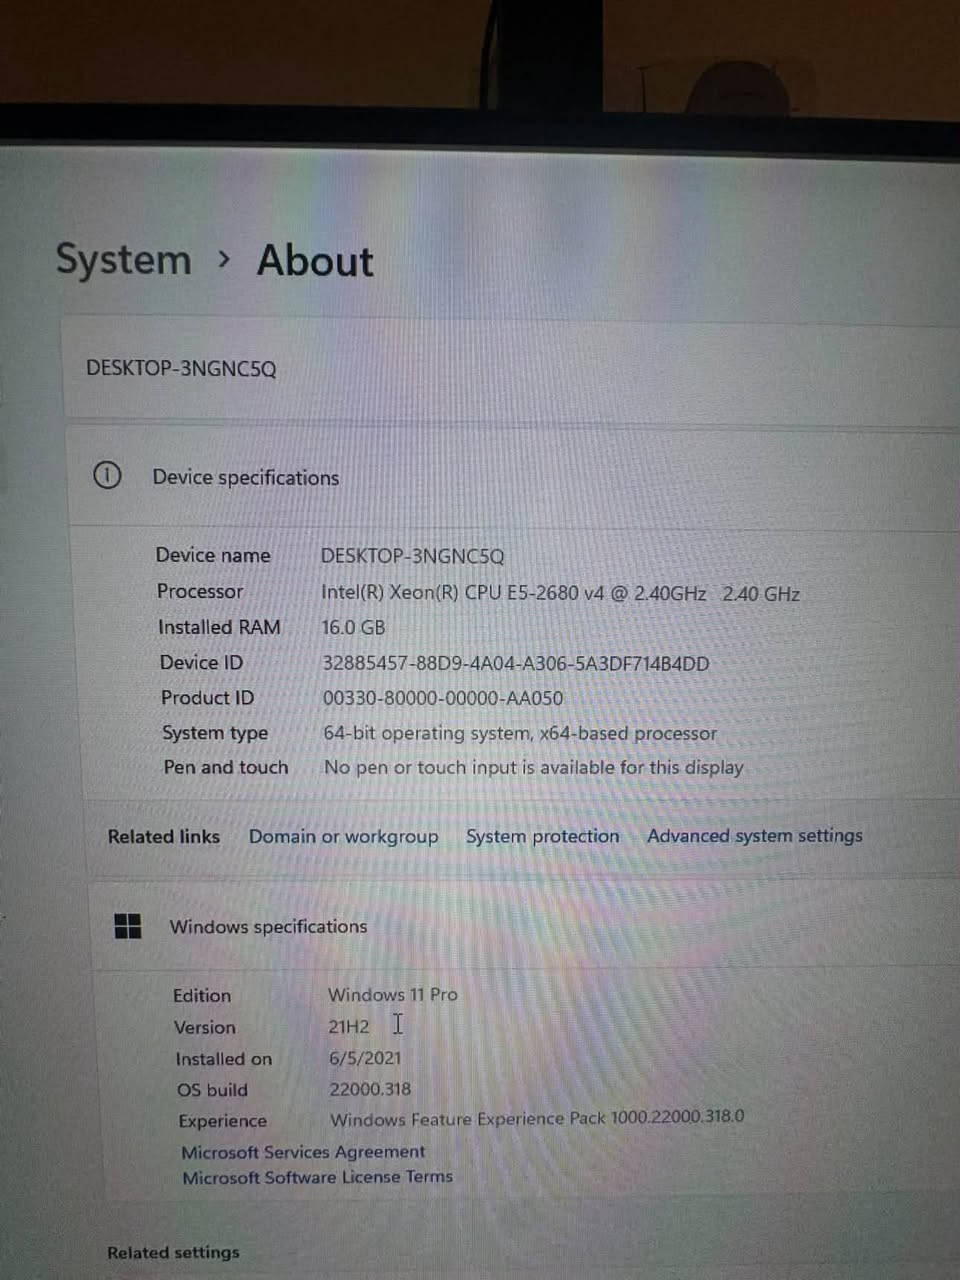Select the Device name value DESKTOP-3NGNC5Q
This screenshot has height=1280, width=960.
(x=412, y=556)
